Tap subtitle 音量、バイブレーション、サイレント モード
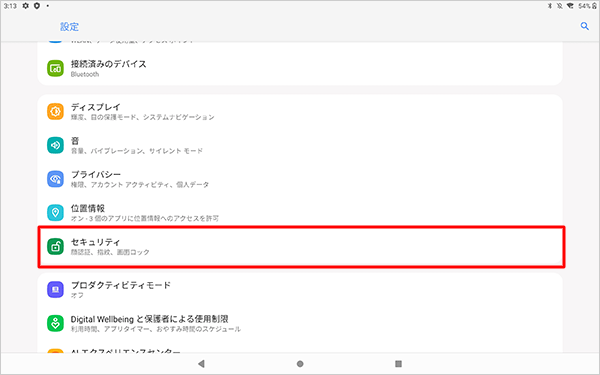 137,151
